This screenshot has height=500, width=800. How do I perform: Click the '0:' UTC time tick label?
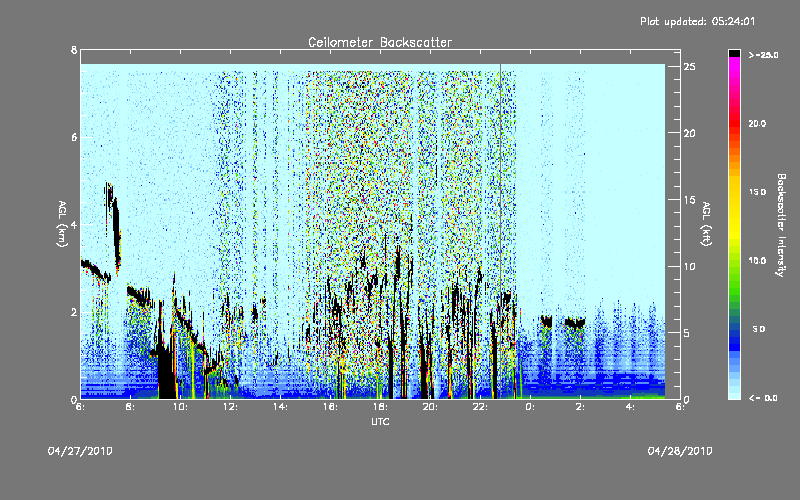point(530,407)
